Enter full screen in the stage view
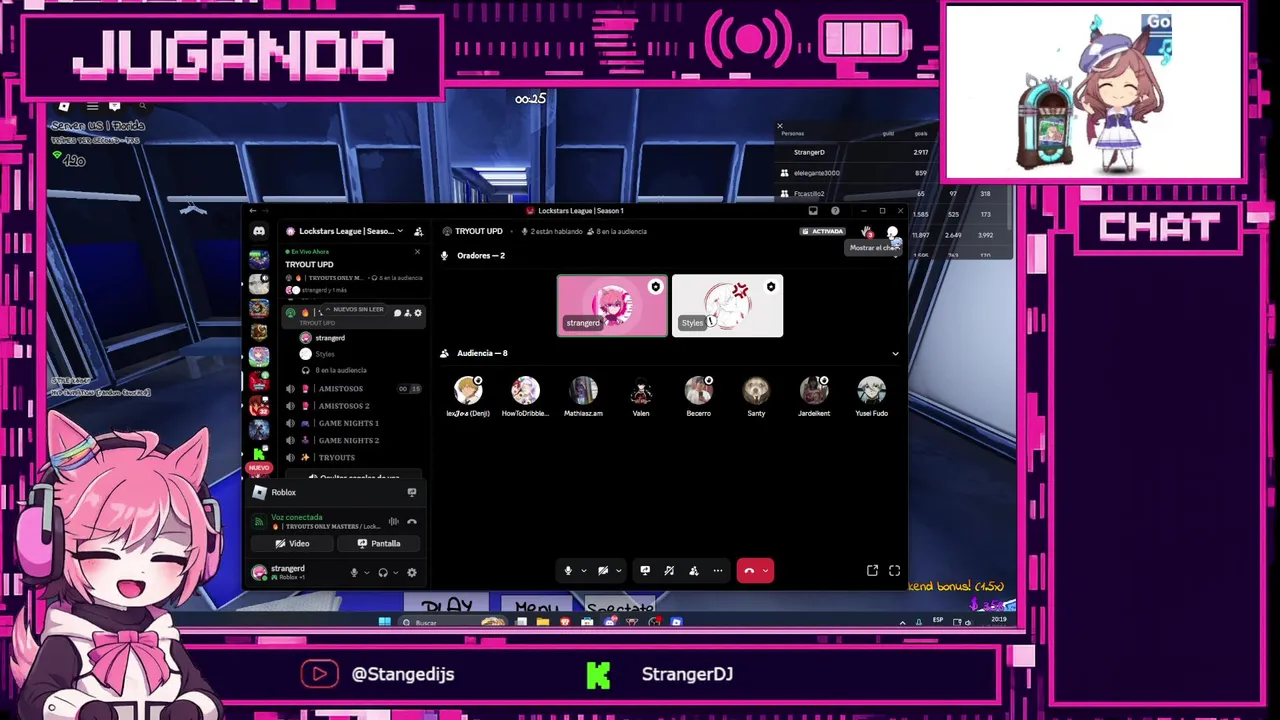This screenshot has width=1280, height=720. (x=894, y=570)
